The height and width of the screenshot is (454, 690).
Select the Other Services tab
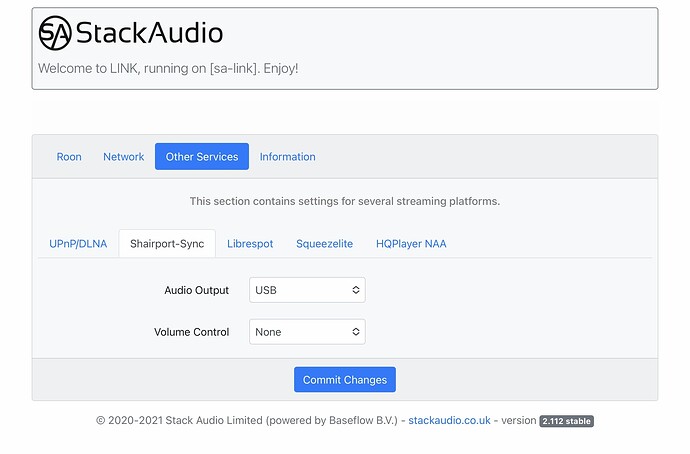[x=202, y=157]
